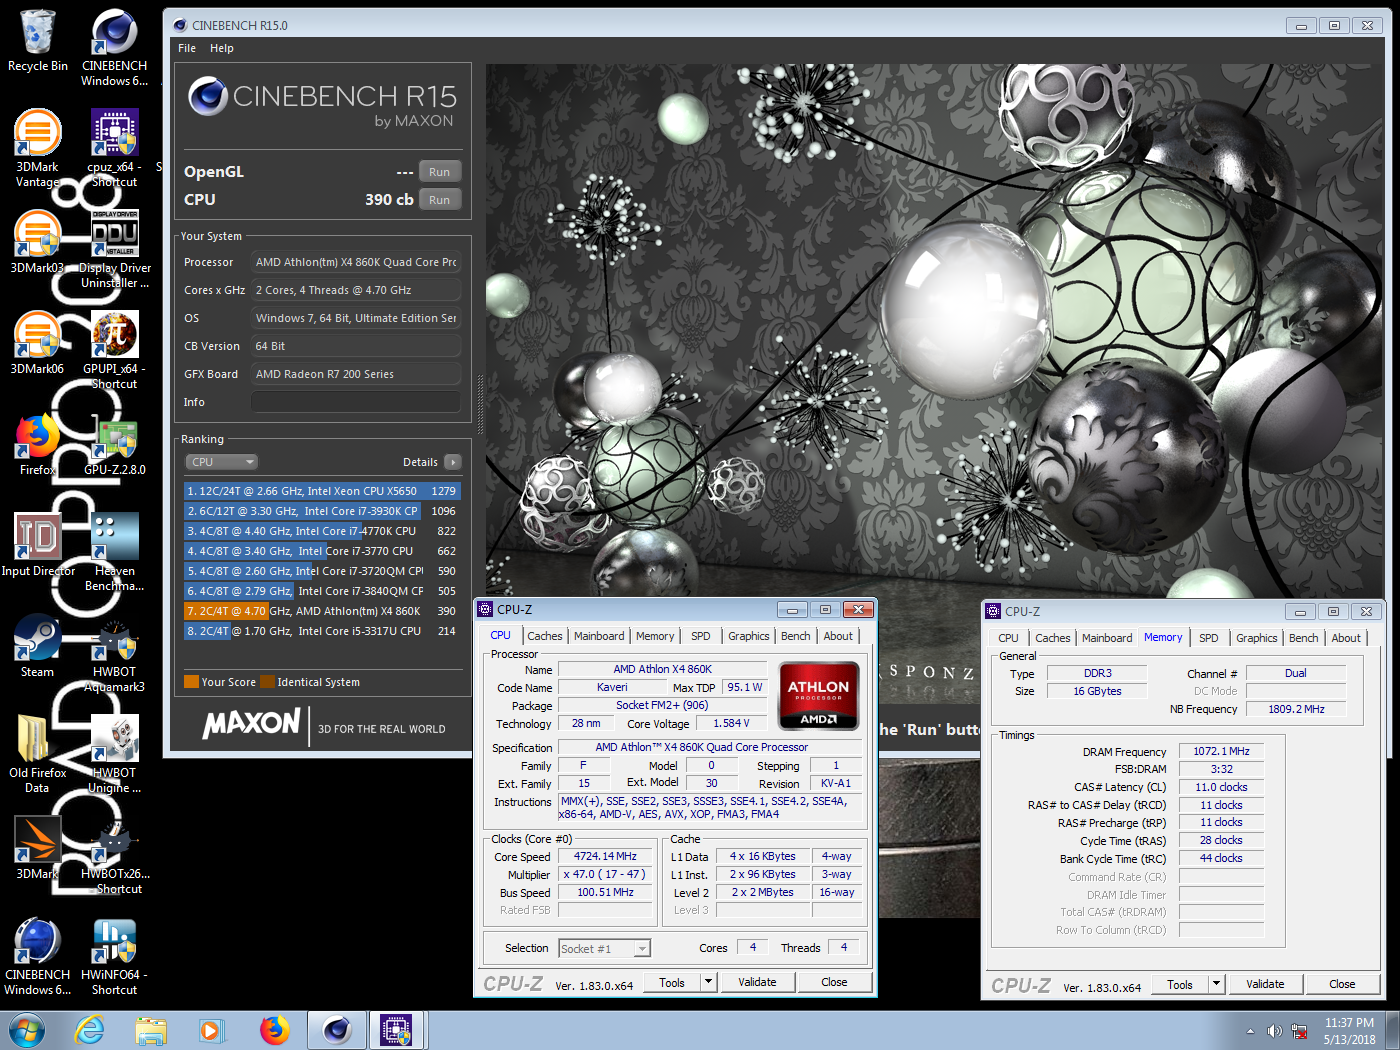Open the Recycle Bin desktop icon
Image resolution: width=1400 pixels, height=1050 pixels.
click(37, 41)
